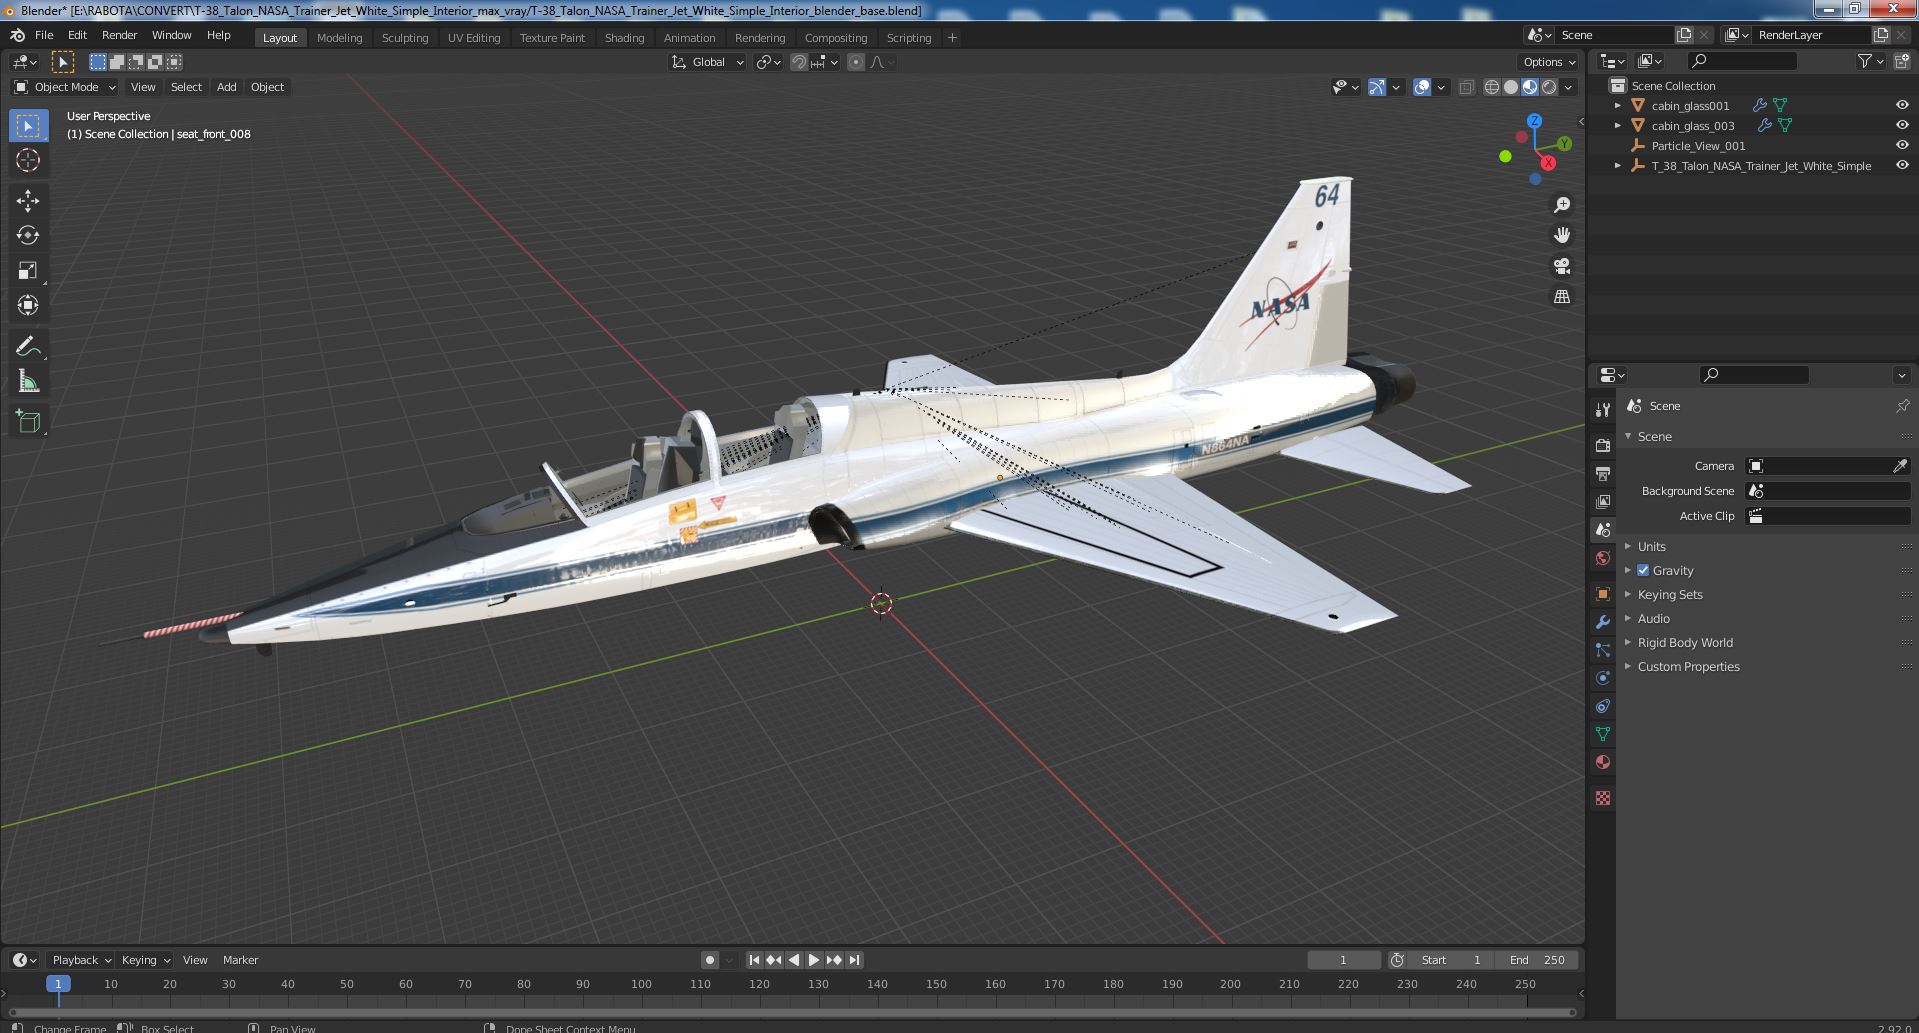The height and width of the screenshot is (1033, 1919).
Task: Toggle the camera view icon
Action: point(1561,266)
